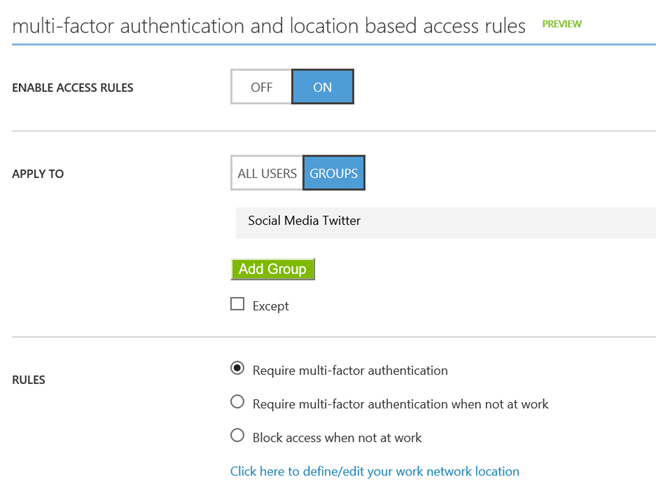Viewport: 656px width, 496px height.
Task: Click the APPLY TO section label
Action: tap(38, 174)
